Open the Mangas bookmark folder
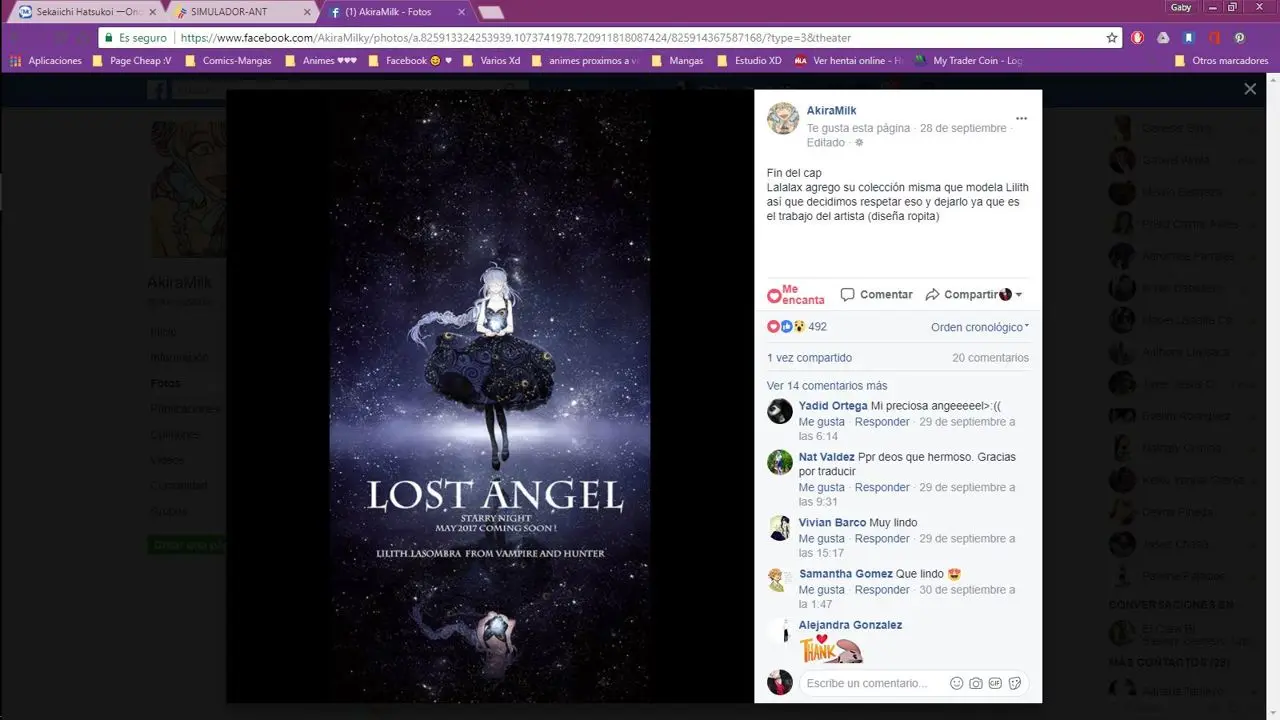This screenshot has height=720, width=1280. [677, 60]
